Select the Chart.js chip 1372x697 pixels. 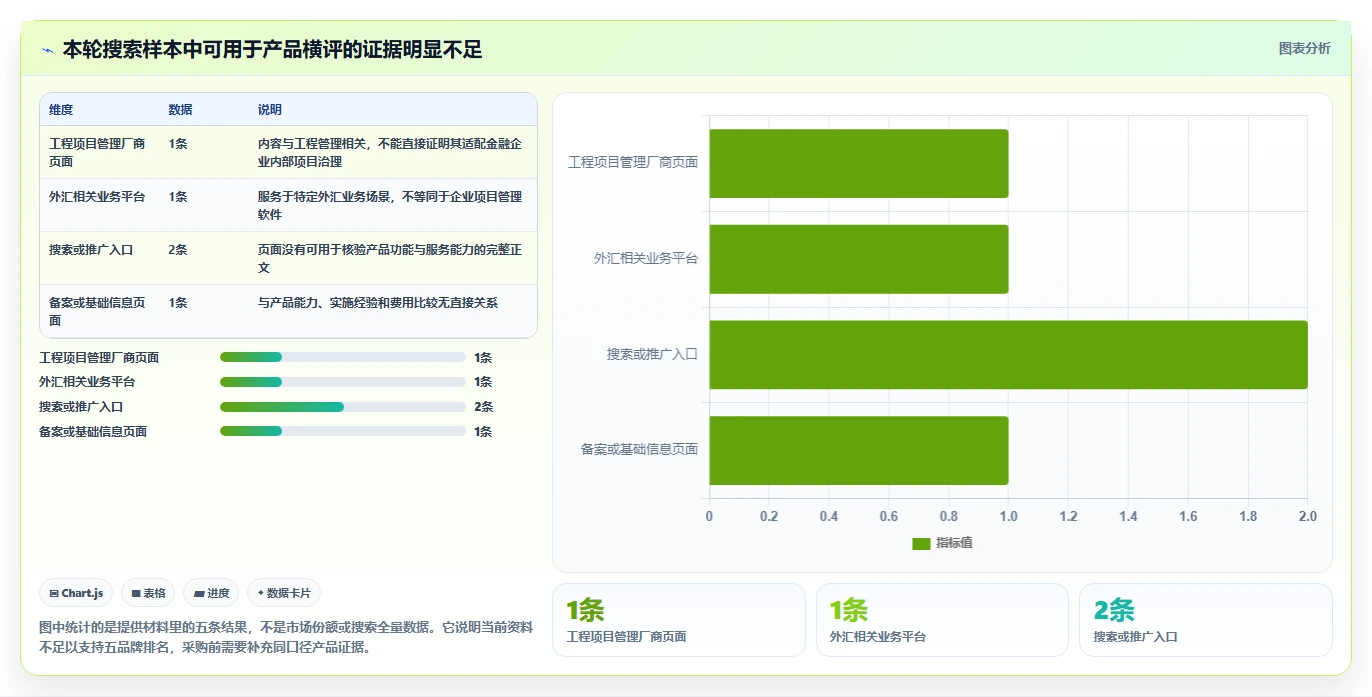tap(77, 593)
